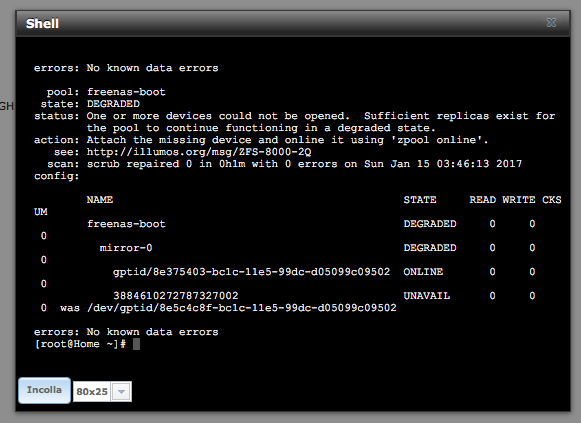Image resolution: width=581 pixels, height=423 pixels.
Task: Click the bottom 'errors: No known data errors' line
Action: 126,332
